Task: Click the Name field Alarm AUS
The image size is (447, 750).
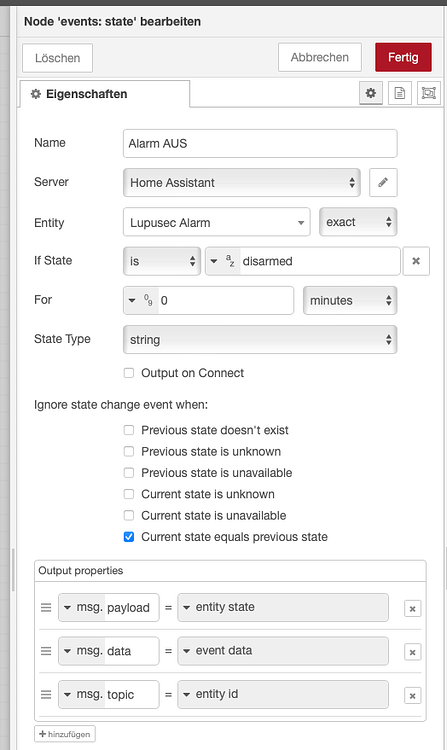Action: (x=260, y=143)
